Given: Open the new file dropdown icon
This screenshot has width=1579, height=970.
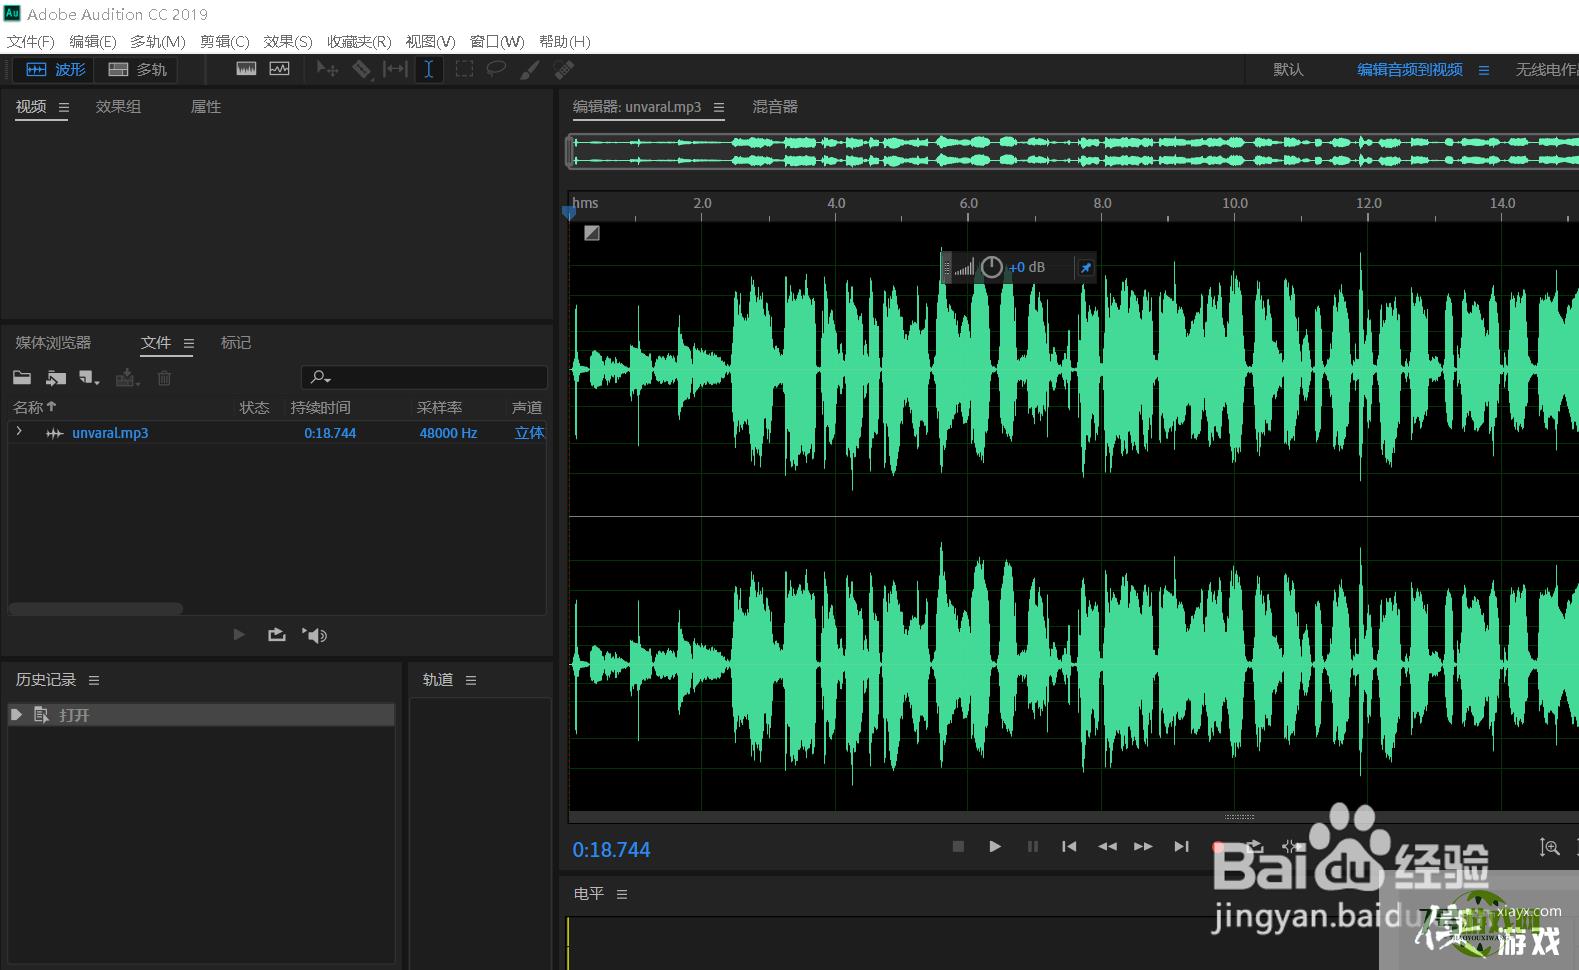Looking at the screenshot, I should pos(89,378).
